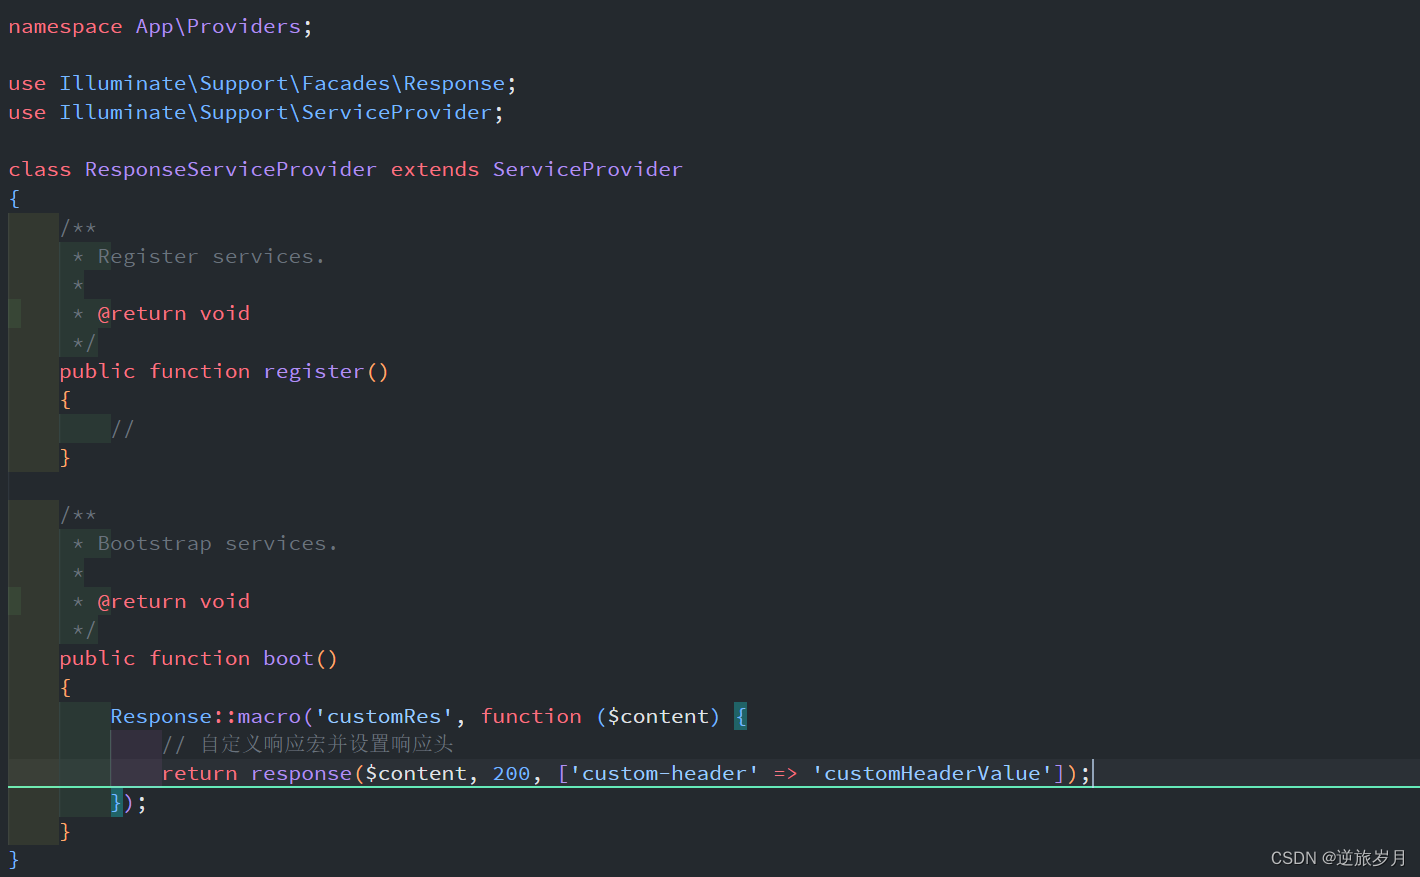Click the 'function' keyword of the closure
Image resolution: width=1420 pixels, height=877 pixels.
pos(531,717)
